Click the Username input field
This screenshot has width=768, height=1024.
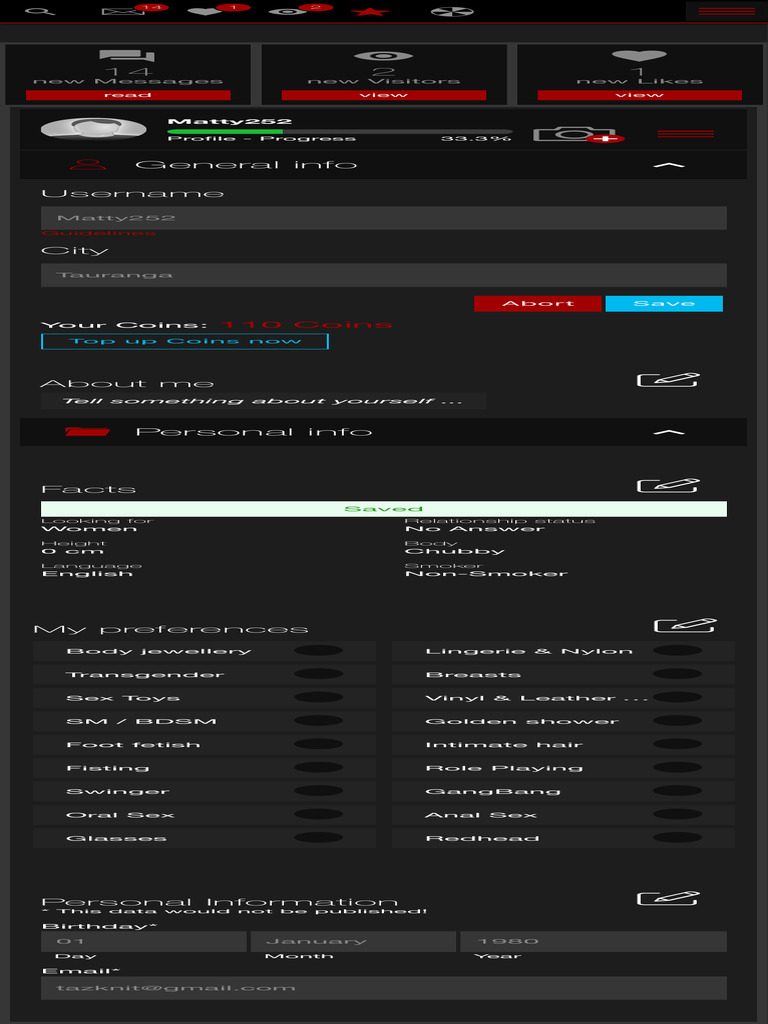pyautogui.click(x=384, y=218)
